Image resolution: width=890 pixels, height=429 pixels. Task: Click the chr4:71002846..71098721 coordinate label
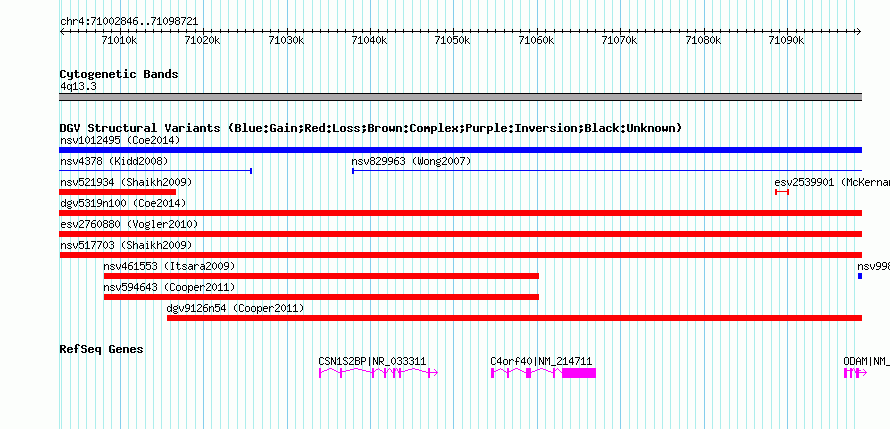click(x=129, y=22)
